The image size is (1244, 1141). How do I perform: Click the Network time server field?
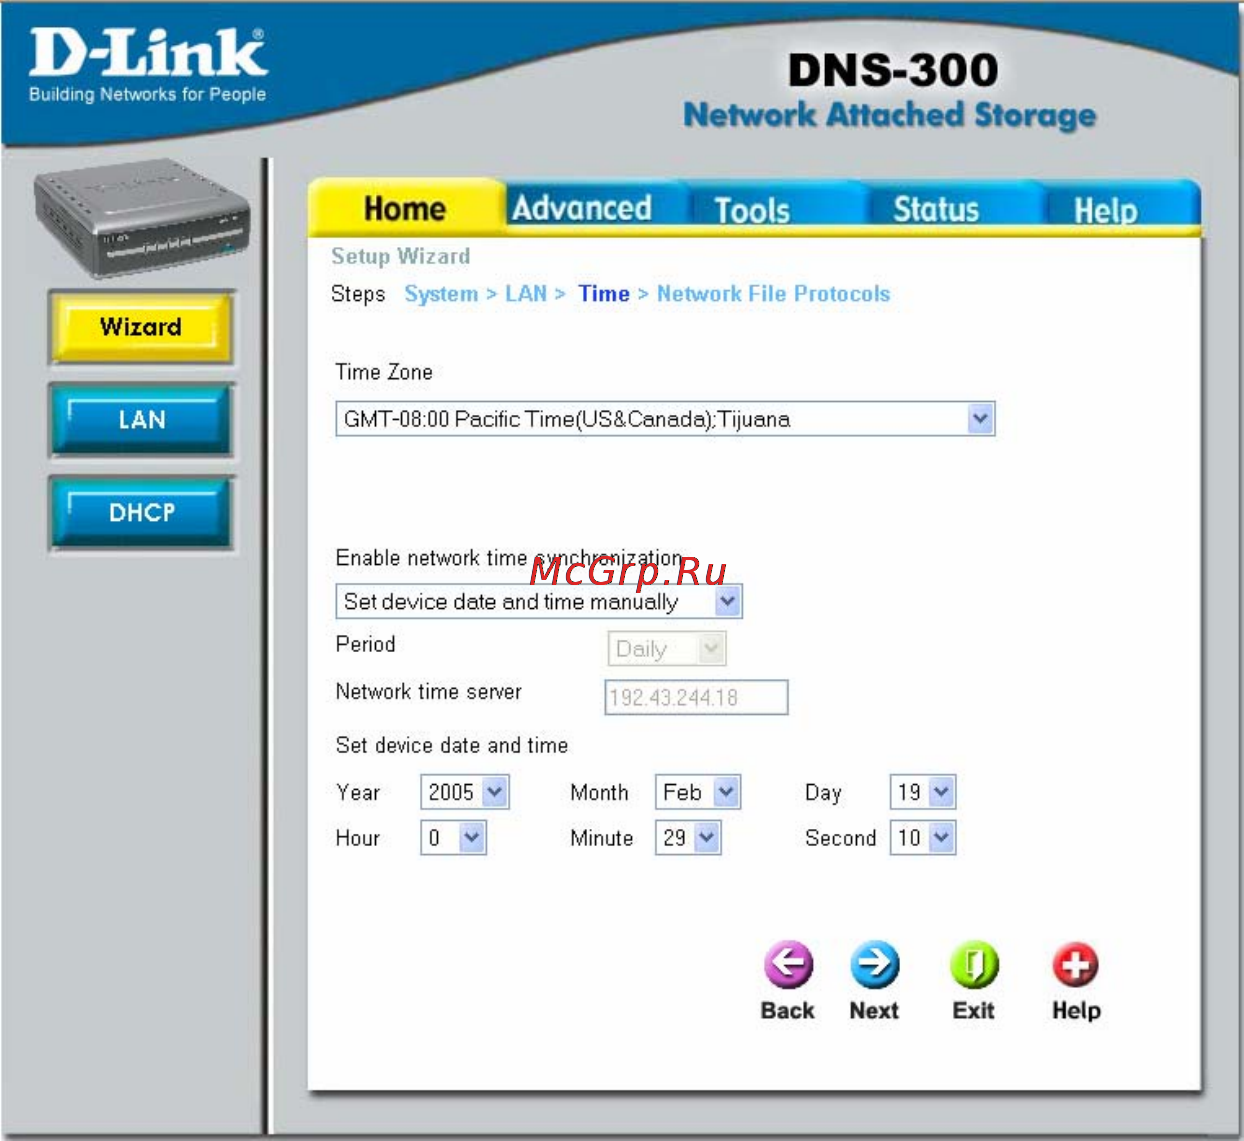[x=696, y=697]
